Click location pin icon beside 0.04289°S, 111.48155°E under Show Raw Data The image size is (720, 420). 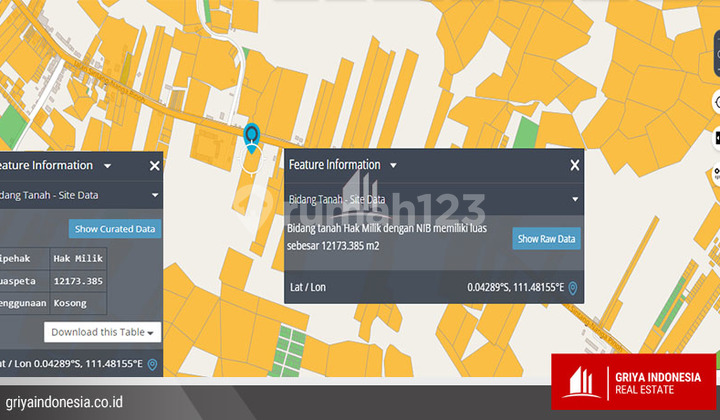[573, 288]
